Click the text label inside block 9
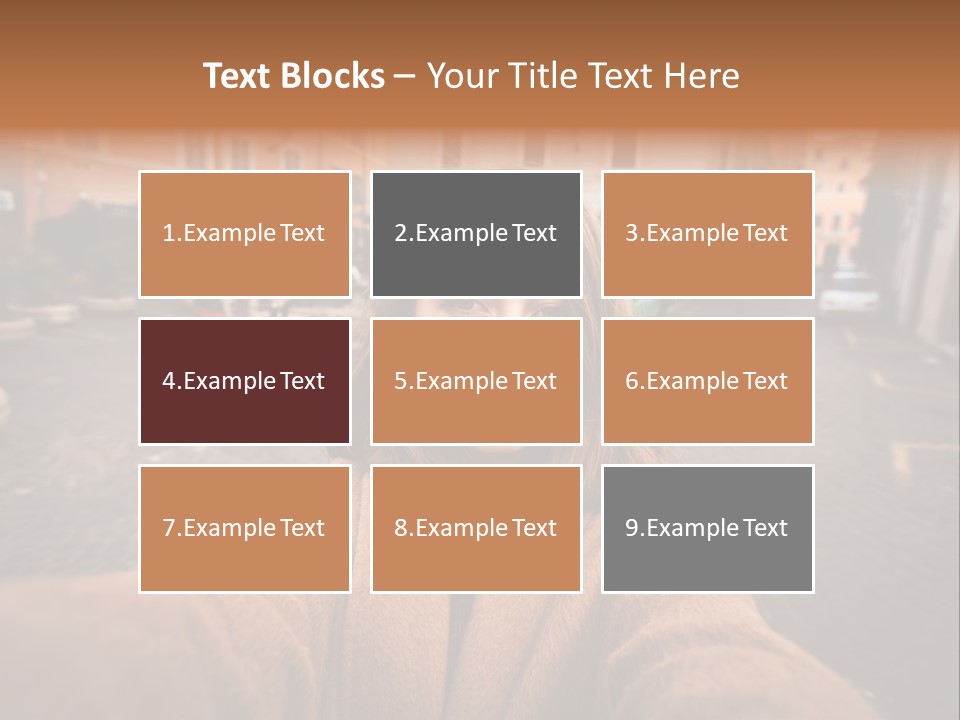The width and height of the screenshot is (960, 720). point(706,528)
